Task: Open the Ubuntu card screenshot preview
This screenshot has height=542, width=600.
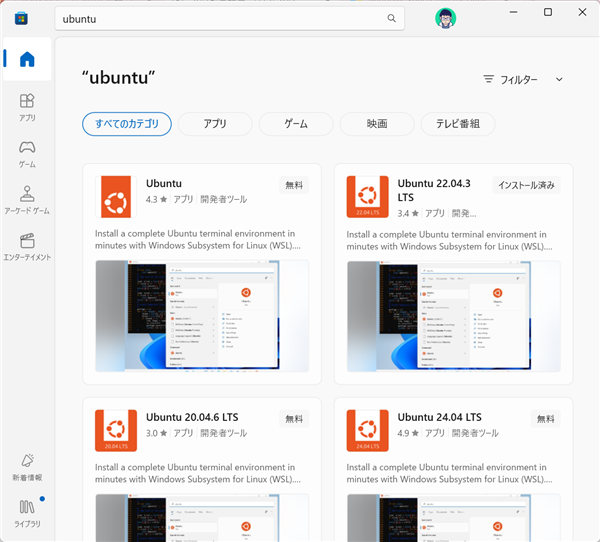Action: pos(202,316)
